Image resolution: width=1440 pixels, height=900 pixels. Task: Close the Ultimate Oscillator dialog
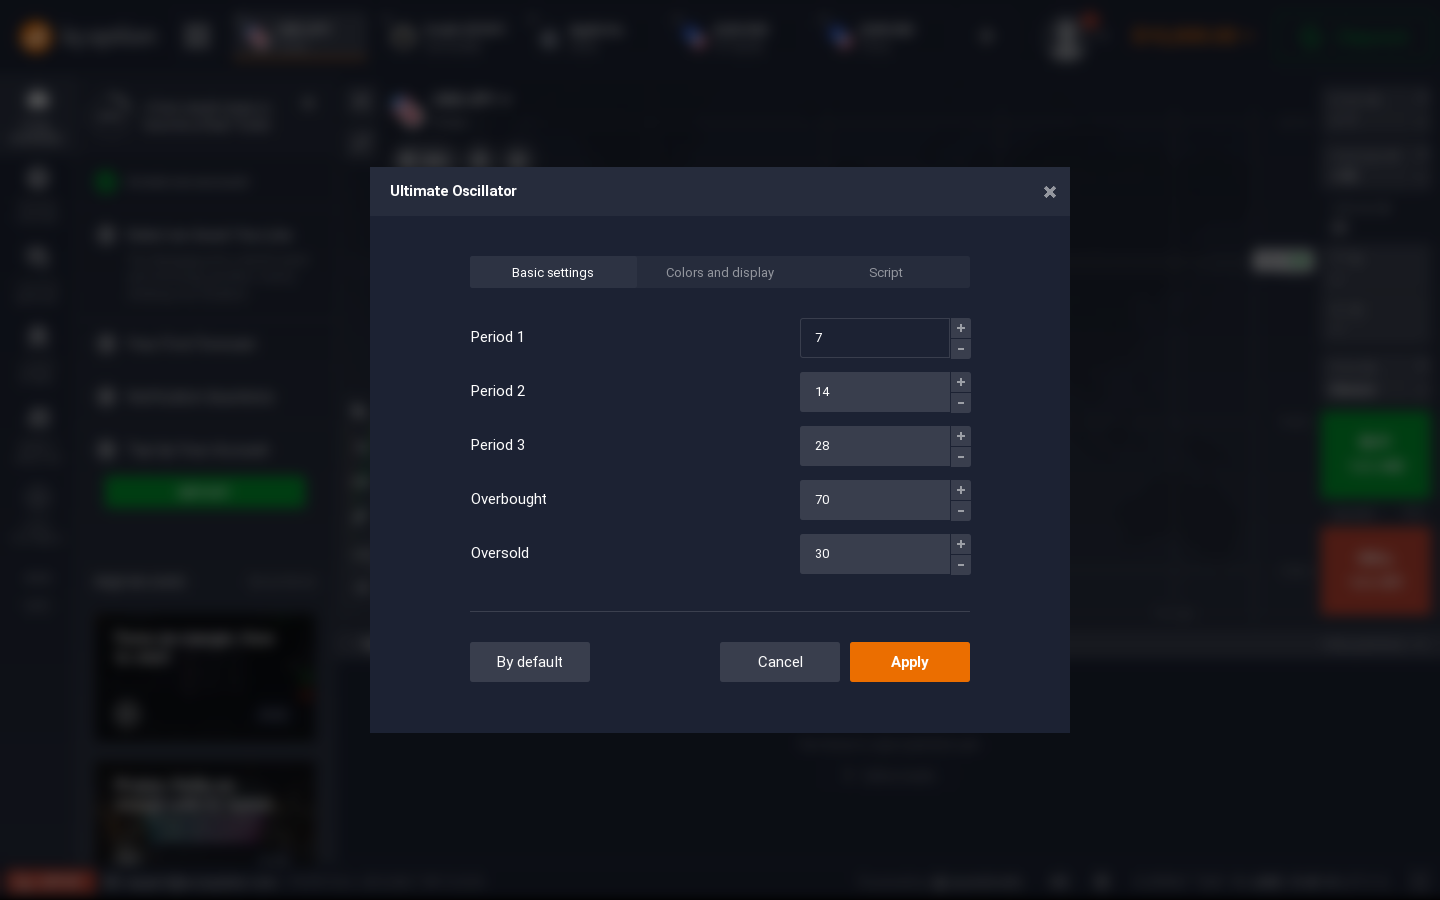(x=1050, y=192)
